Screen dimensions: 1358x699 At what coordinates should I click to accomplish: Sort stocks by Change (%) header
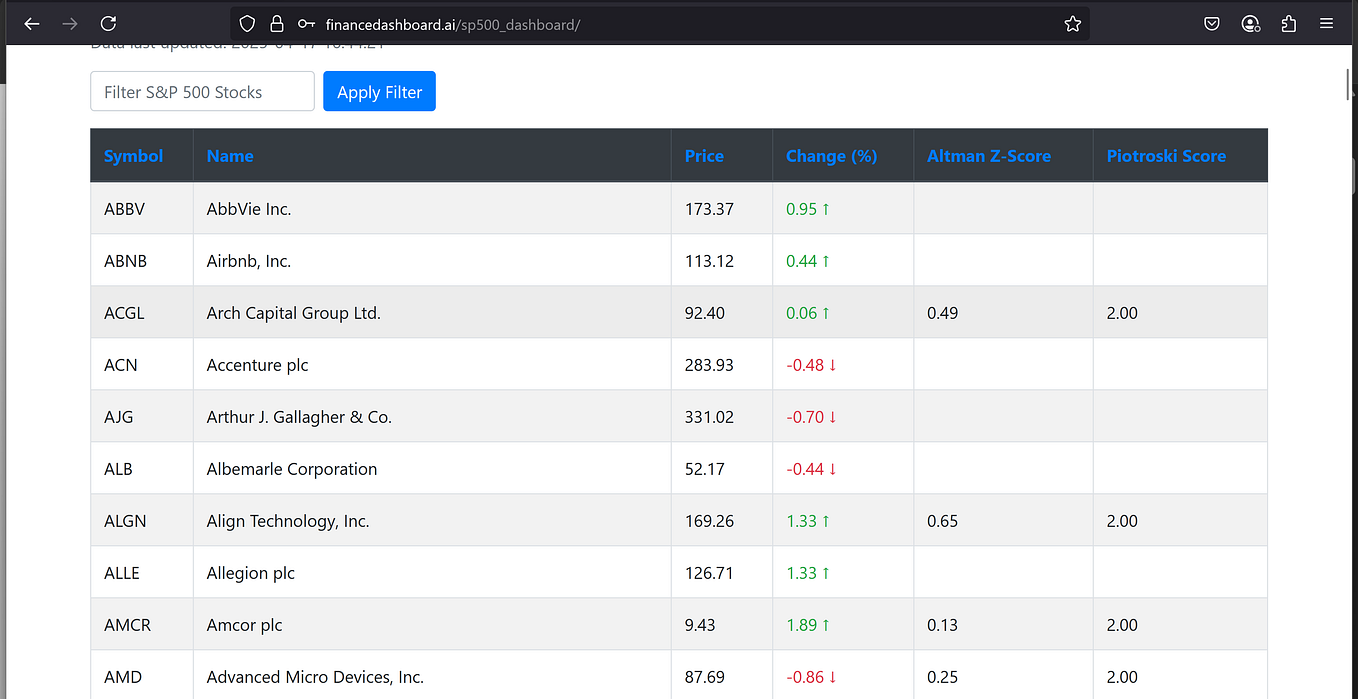[831, 156]
